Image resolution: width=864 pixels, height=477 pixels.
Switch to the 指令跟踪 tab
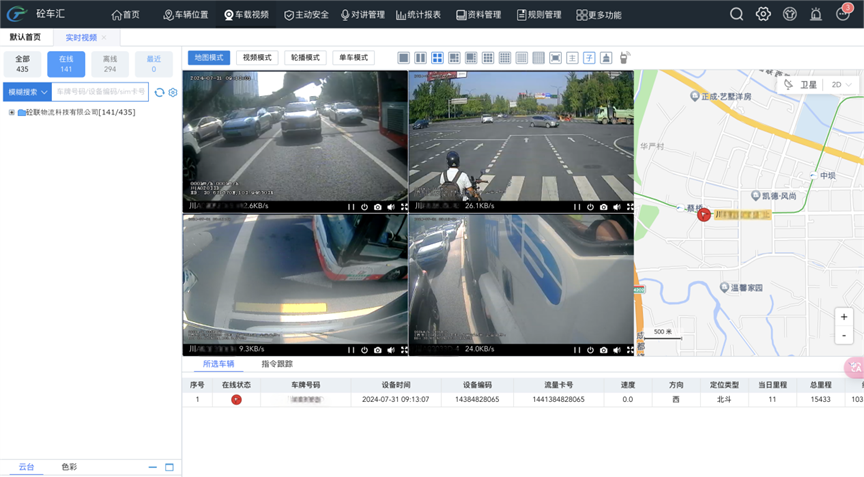click(x=277, y=364)
